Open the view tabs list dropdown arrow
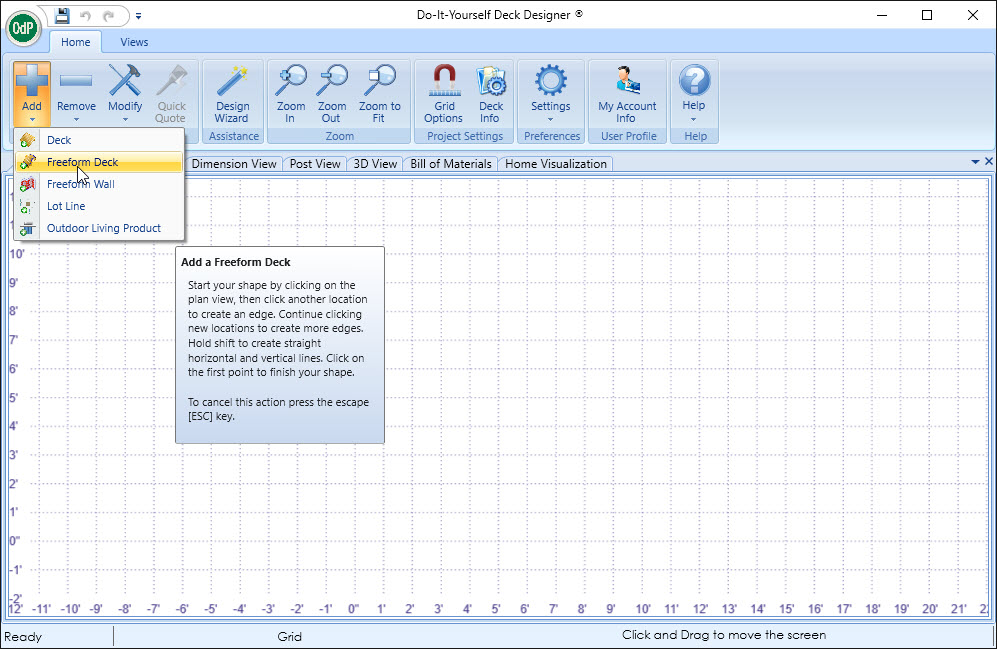This screenshot has width=997, height=649. (975, 162)
